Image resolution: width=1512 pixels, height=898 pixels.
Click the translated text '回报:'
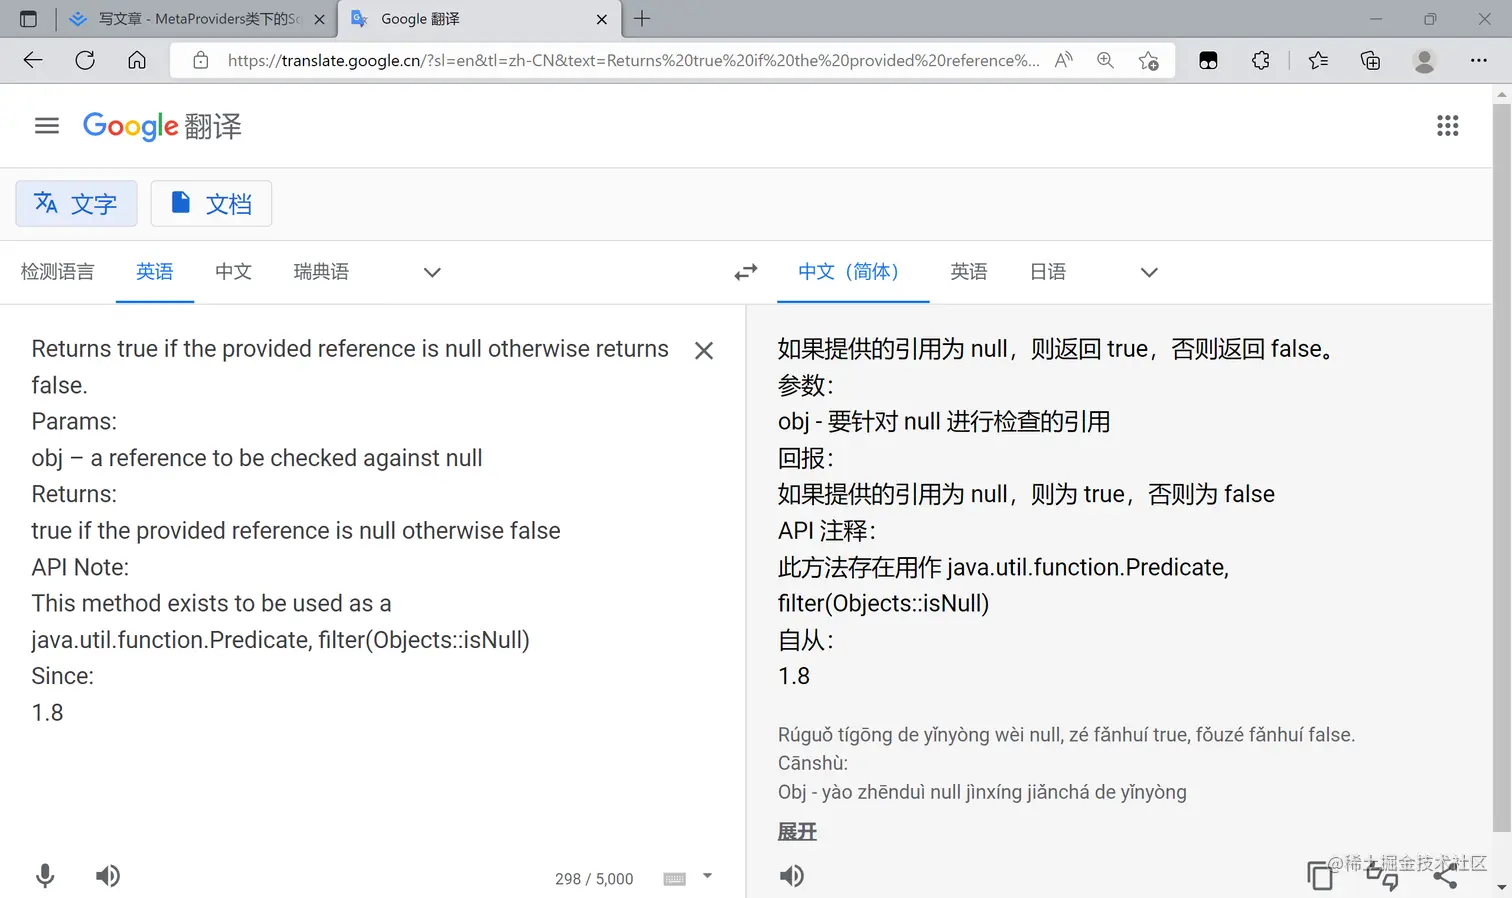pyautogui.click(x=806, y=458)
